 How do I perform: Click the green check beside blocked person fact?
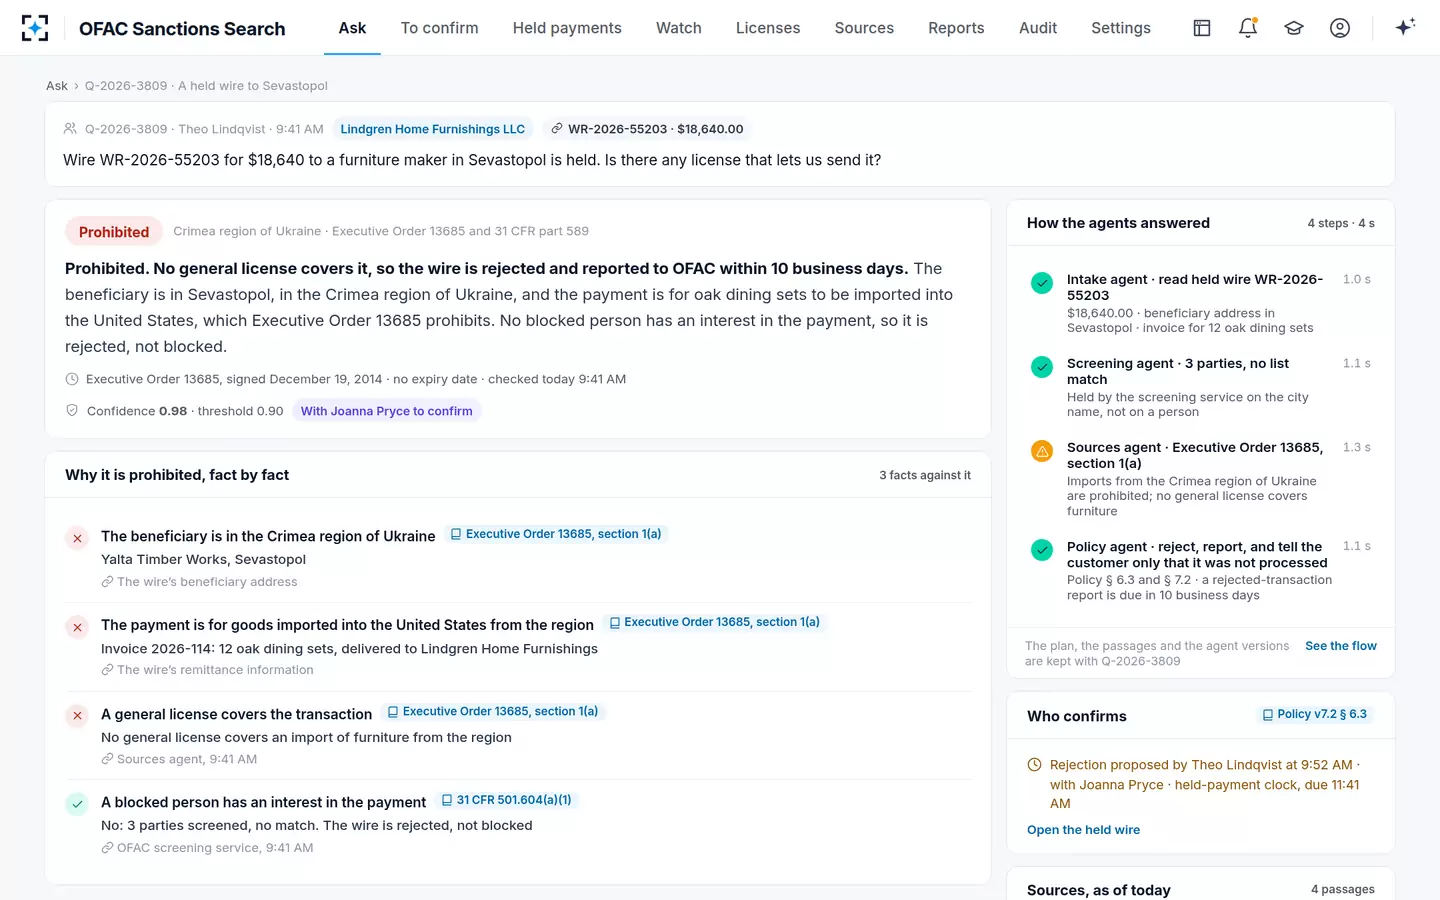click(77, 804)
